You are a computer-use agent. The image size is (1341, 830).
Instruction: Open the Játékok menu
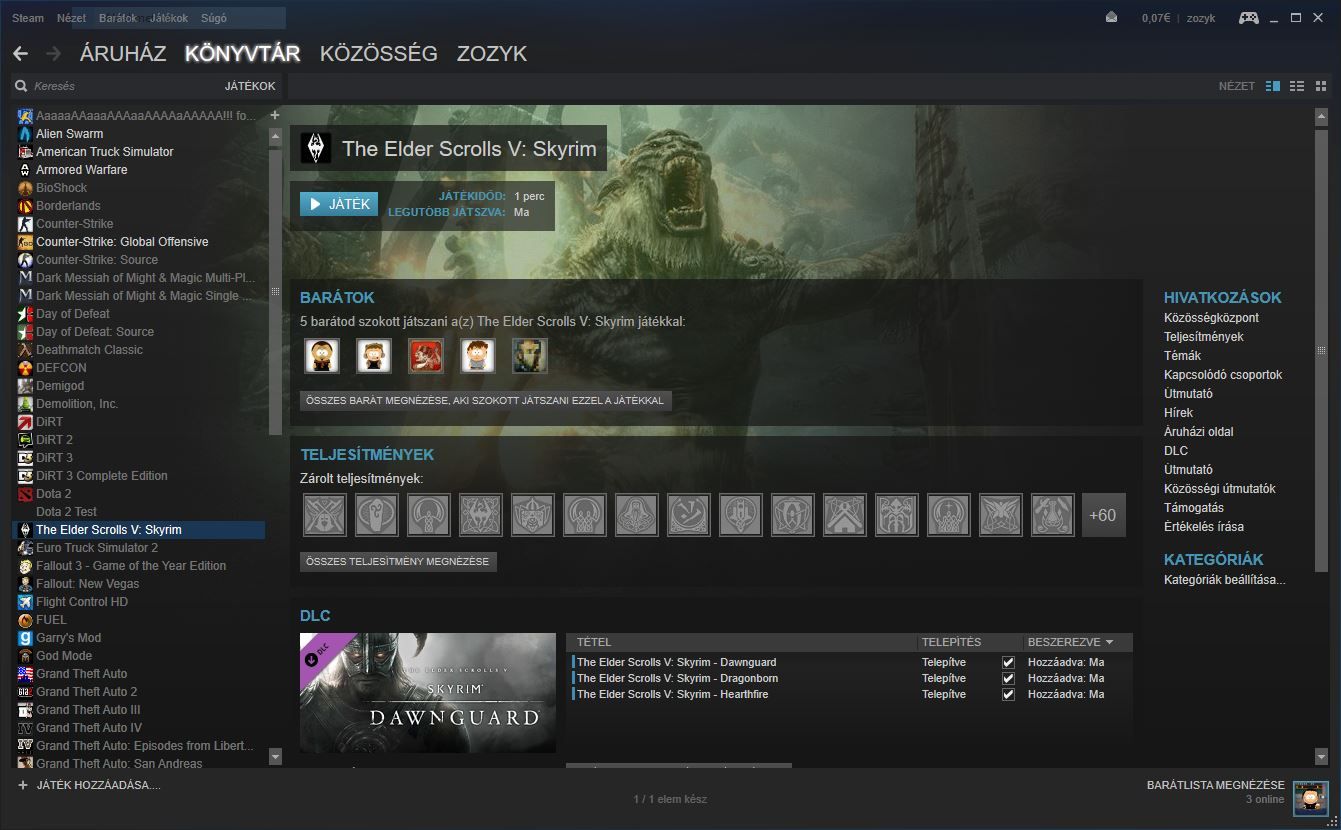click(x=168, y=18)
